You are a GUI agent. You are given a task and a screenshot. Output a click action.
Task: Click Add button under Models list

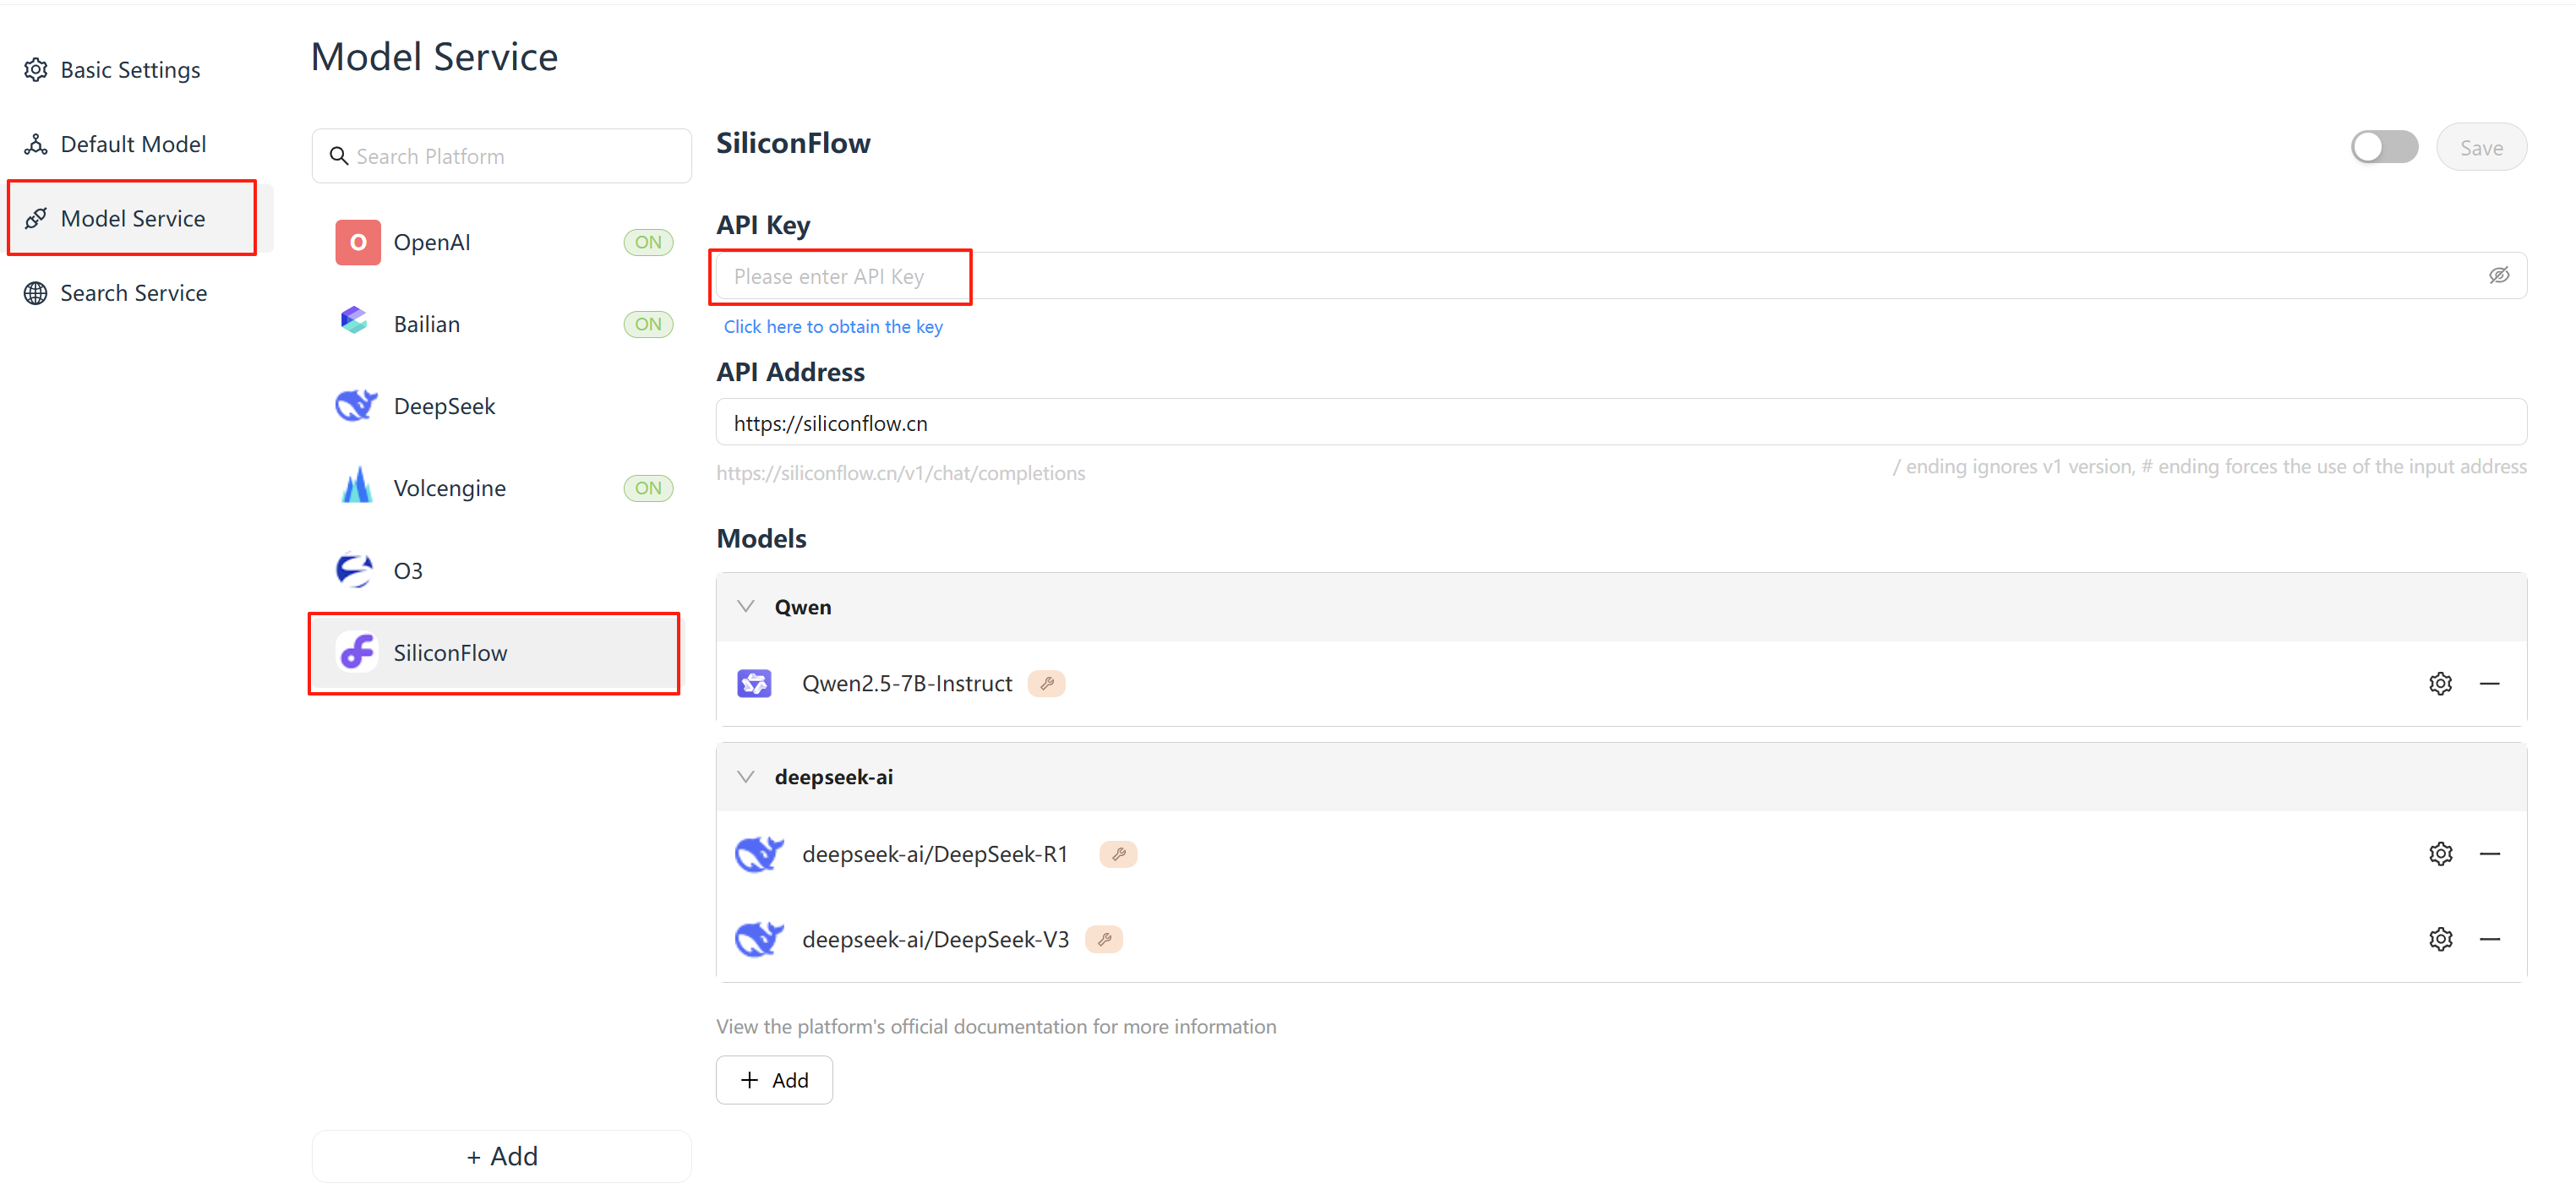coord(774,1079)
